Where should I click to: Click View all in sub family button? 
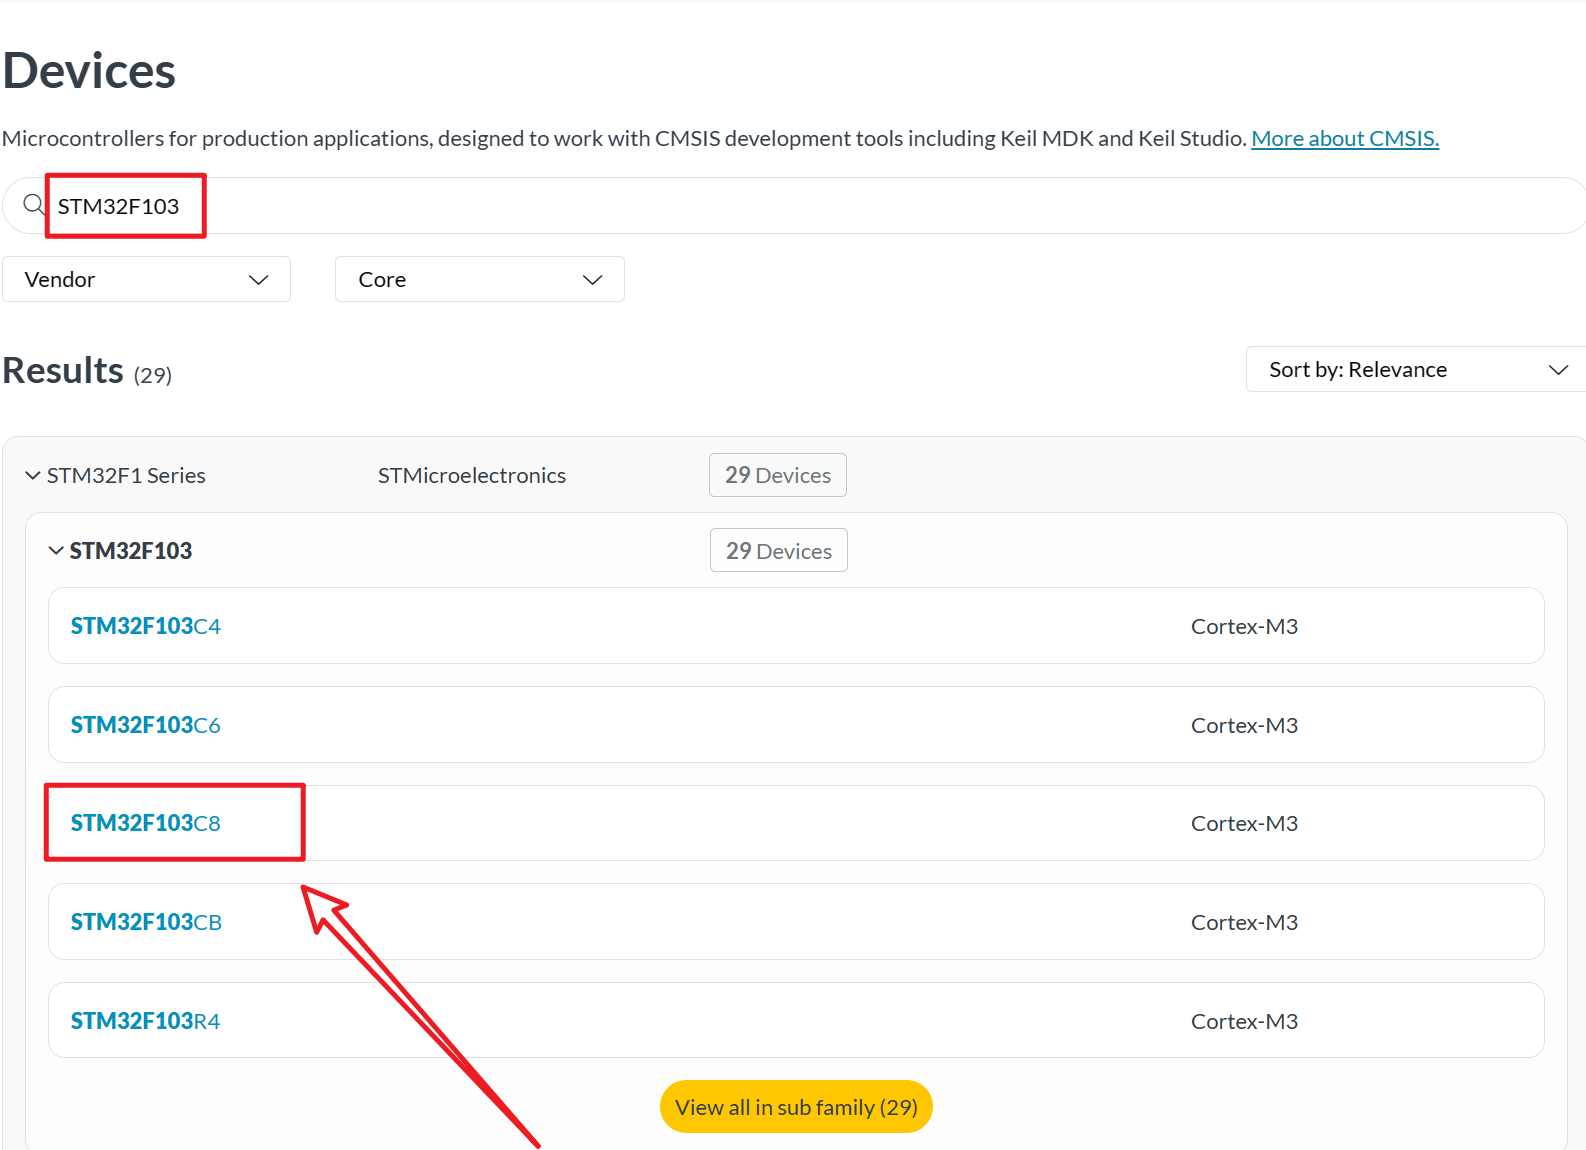(x=796, y=1107)
